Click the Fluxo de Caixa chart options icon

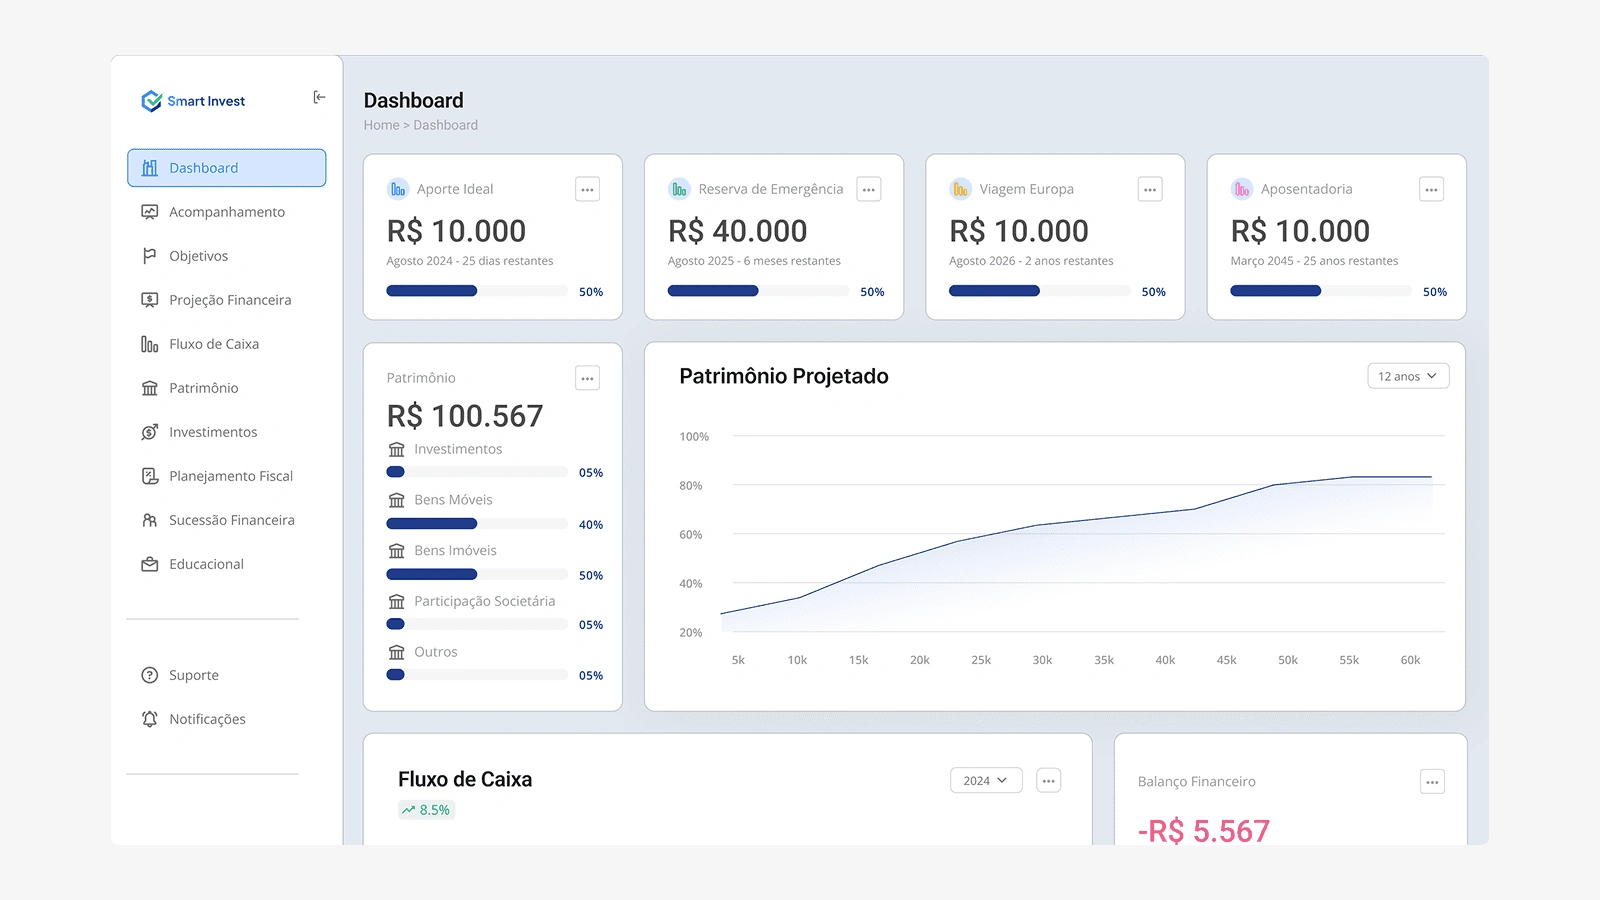[1048, 781]
